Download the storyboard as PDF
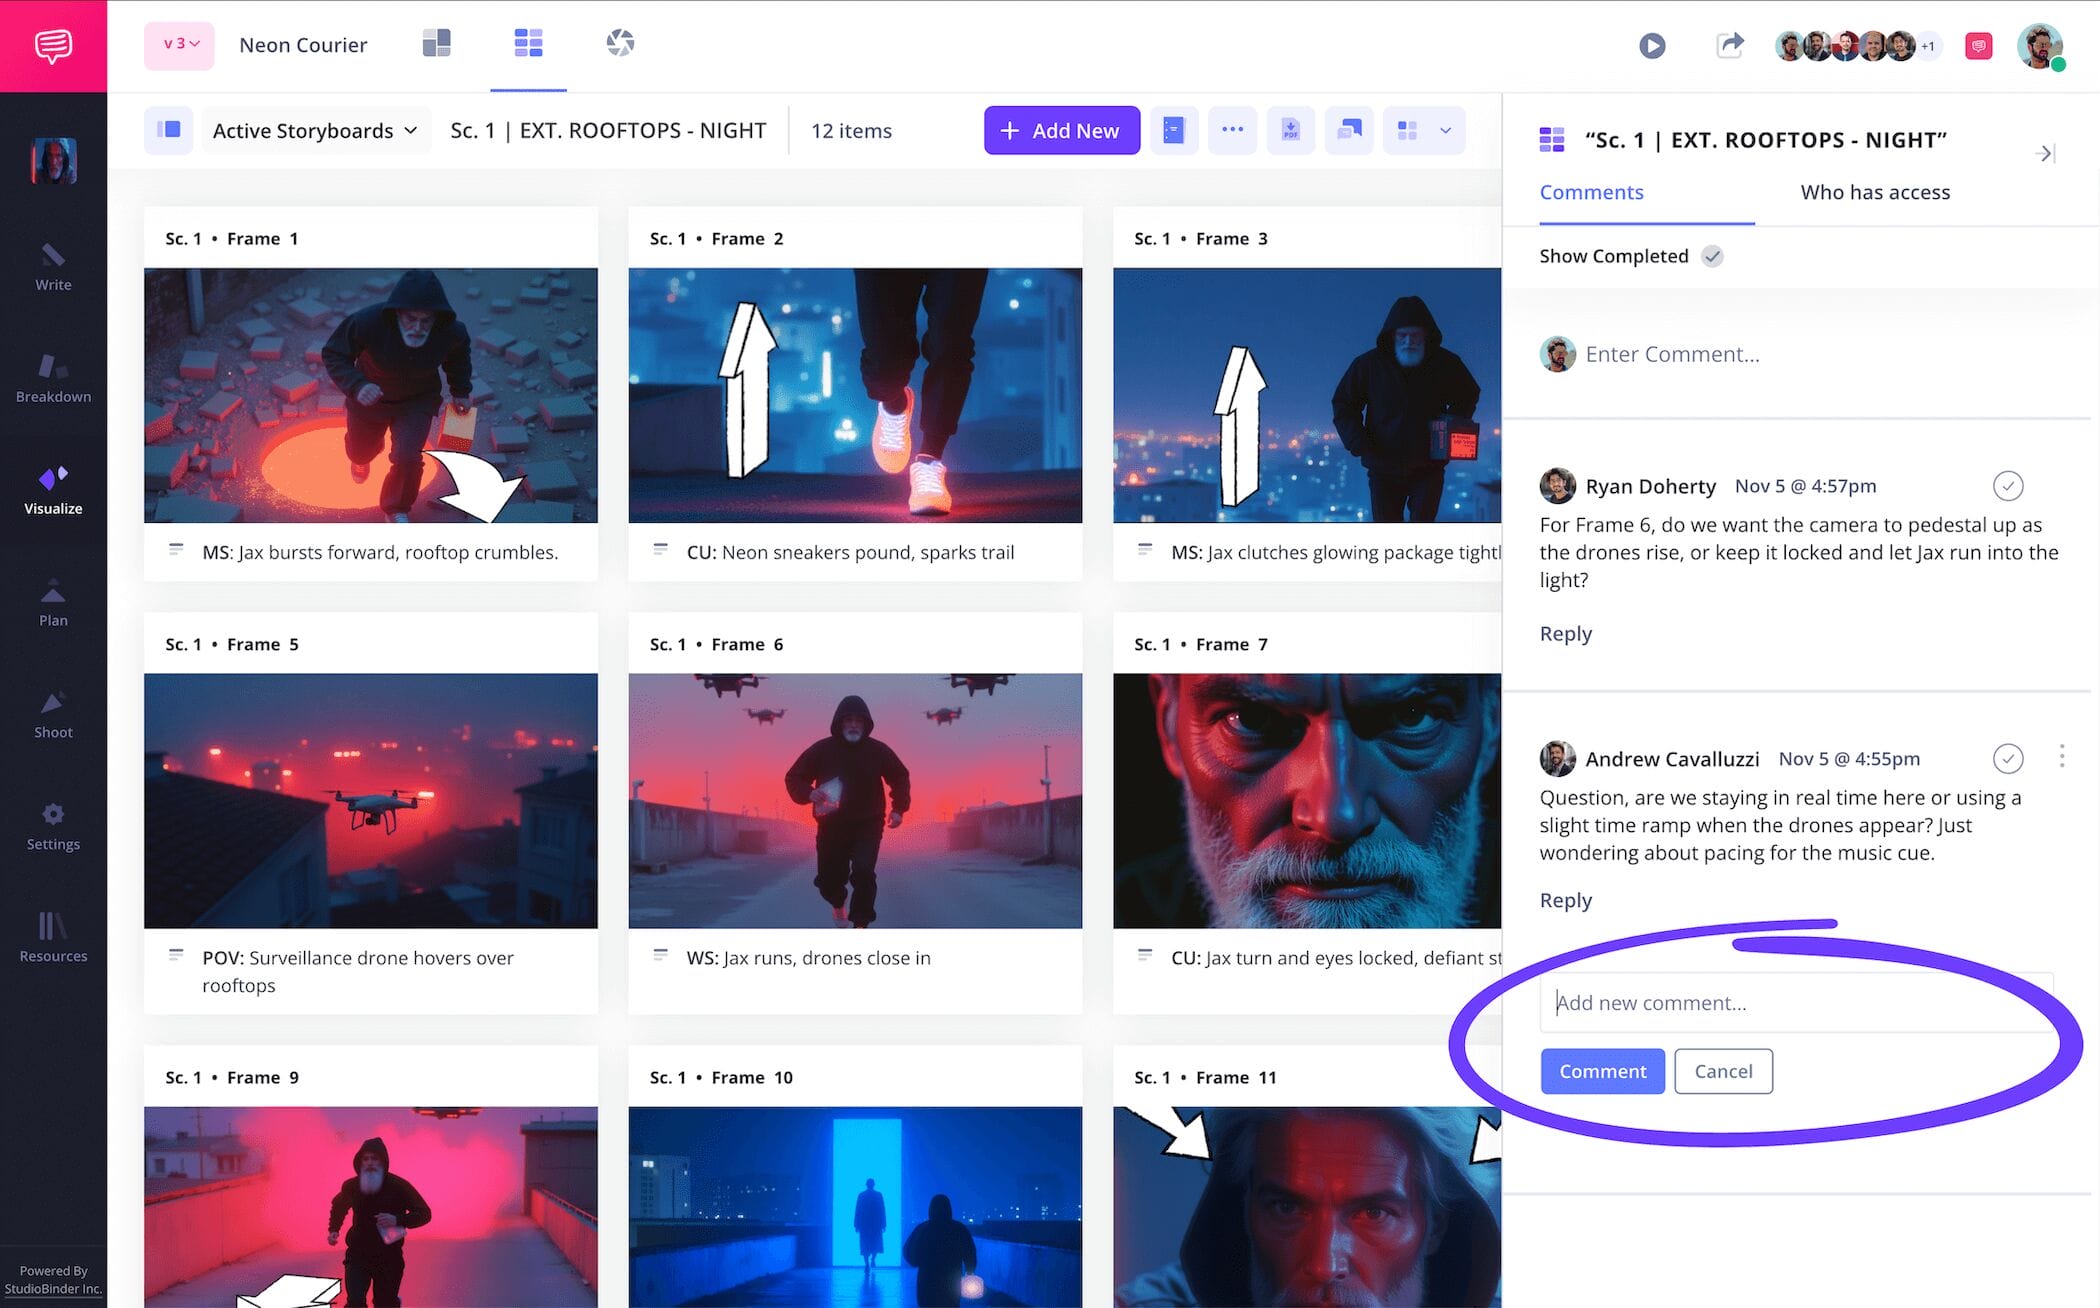 pos(1291,130)
